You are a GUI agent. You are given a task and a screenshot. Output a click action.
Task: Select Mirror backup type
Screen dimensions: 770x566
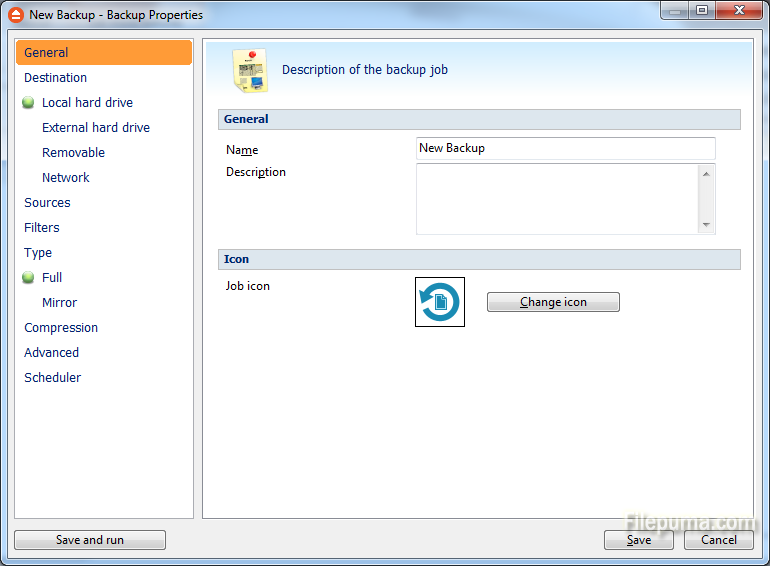(59, 302)
